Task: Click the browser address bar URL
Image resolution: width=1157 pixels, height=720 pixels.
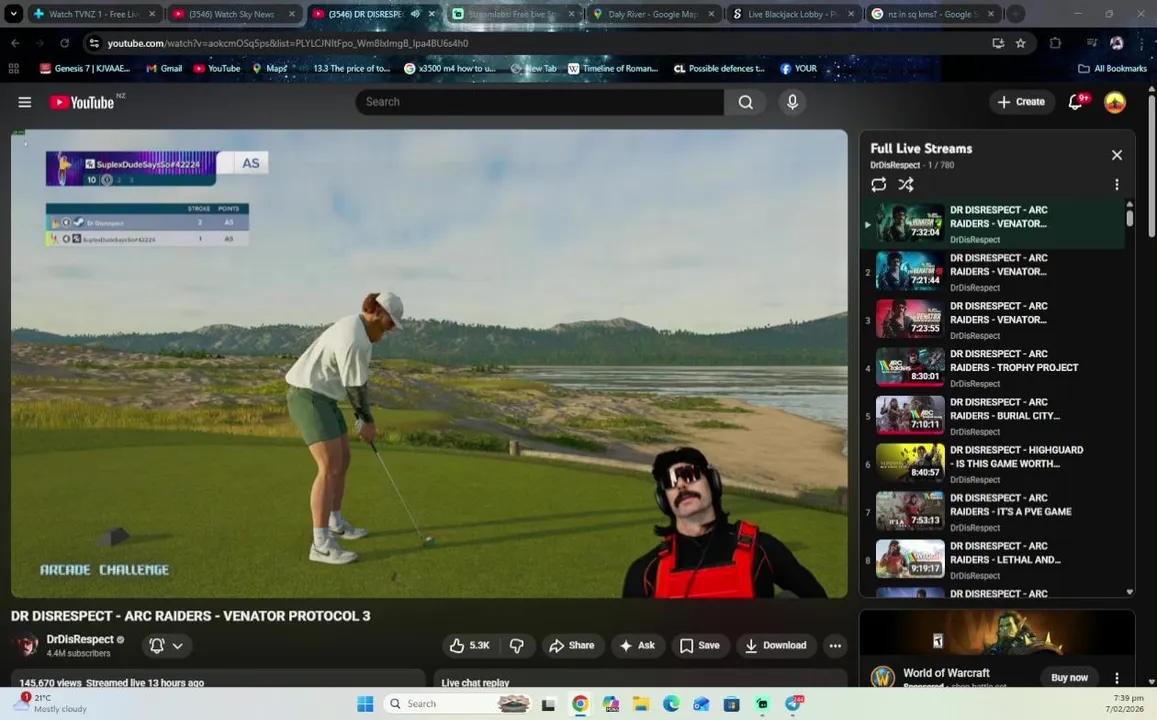Action: (x=288, y=44)
